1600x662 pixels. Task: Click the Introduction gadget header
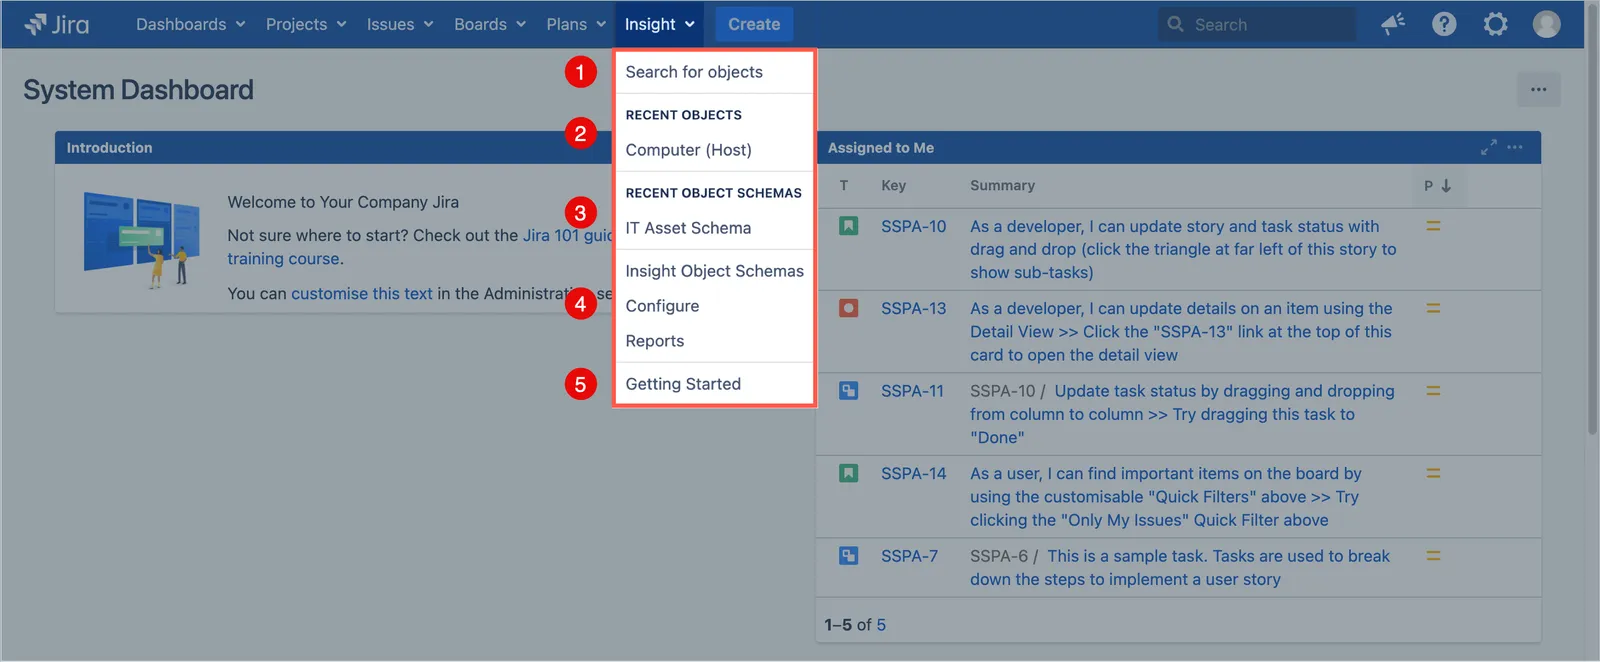click(333, 147)
